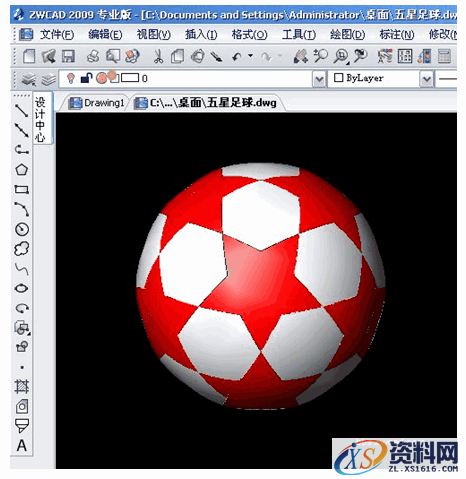This screenshot has width=466, height=479.
Task: Select the Arc tool
Action: [x=22, y=209]
